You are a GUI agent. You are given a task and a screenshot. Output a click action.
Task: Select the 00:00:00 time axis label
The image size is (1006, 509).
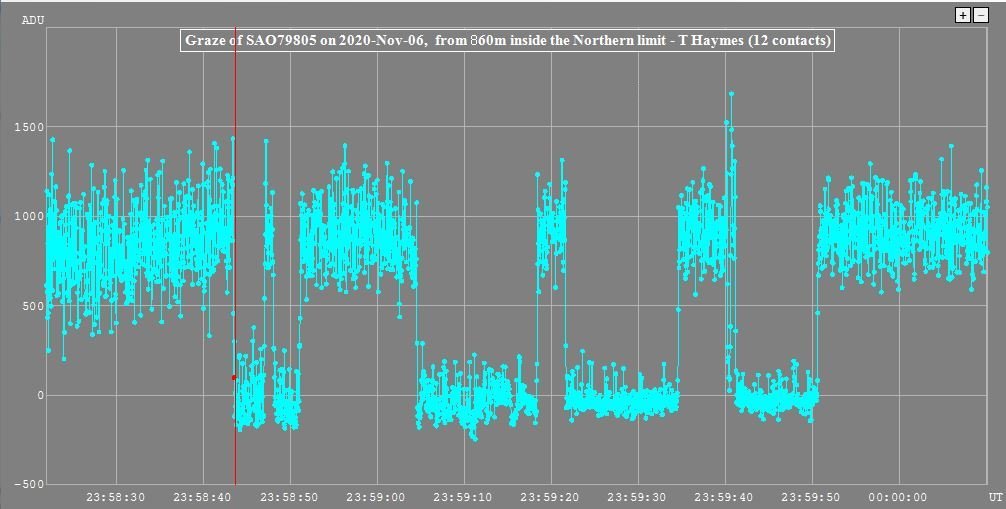[900, 497]
